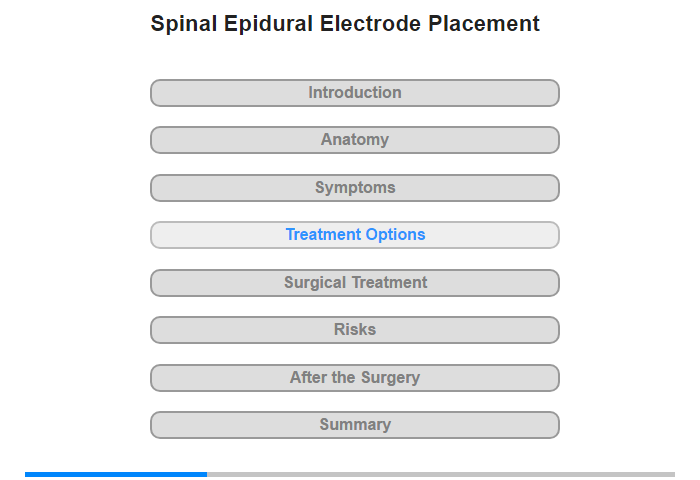The image size is (700, 480).
Task: Choose Anatomy from the module menu
Action: tap(354, 140)
